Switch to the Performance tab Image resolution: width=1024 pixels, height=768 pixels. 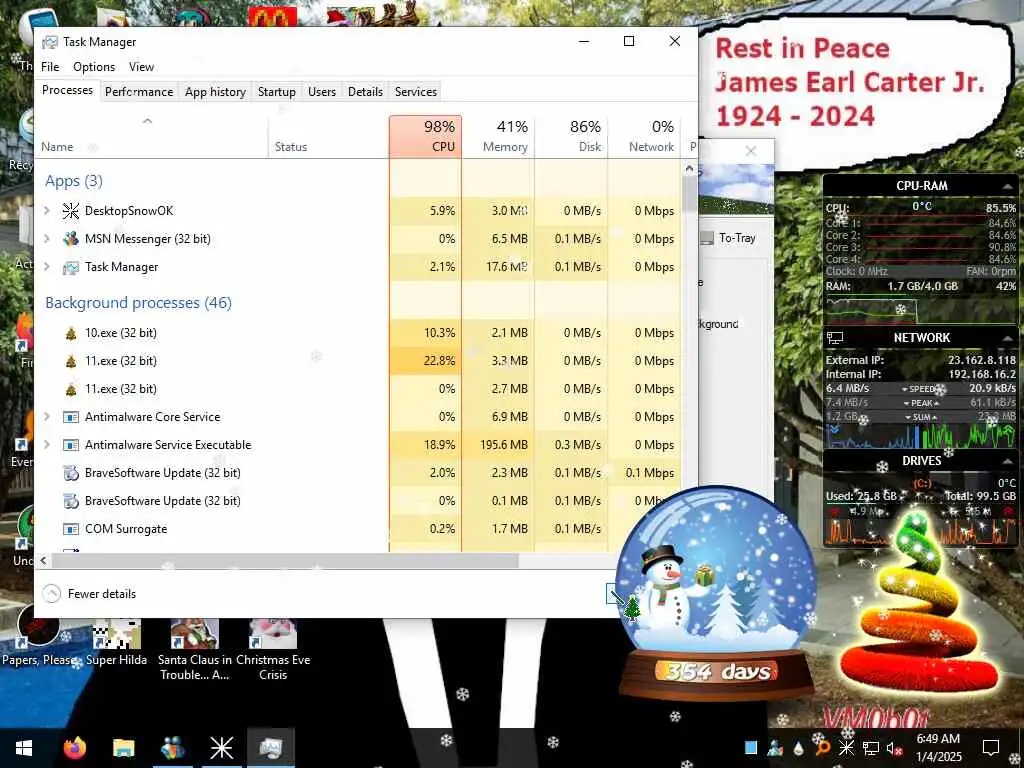(x=139, y=92)
